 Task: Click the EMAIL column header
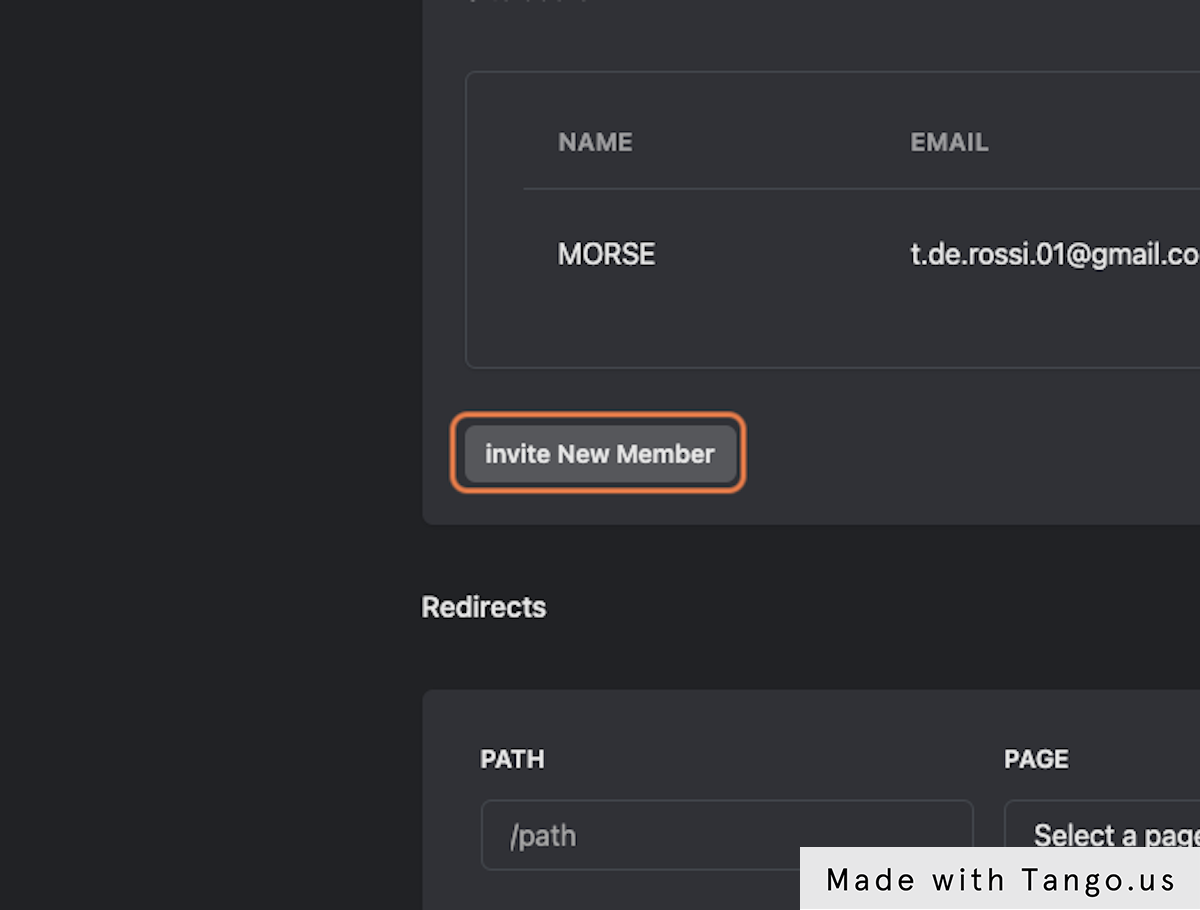click(949, 142)
